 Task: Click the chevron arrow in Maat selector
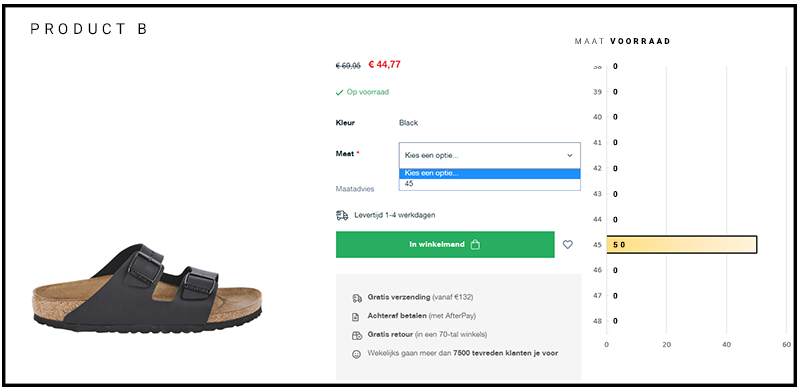coord(569,156)
